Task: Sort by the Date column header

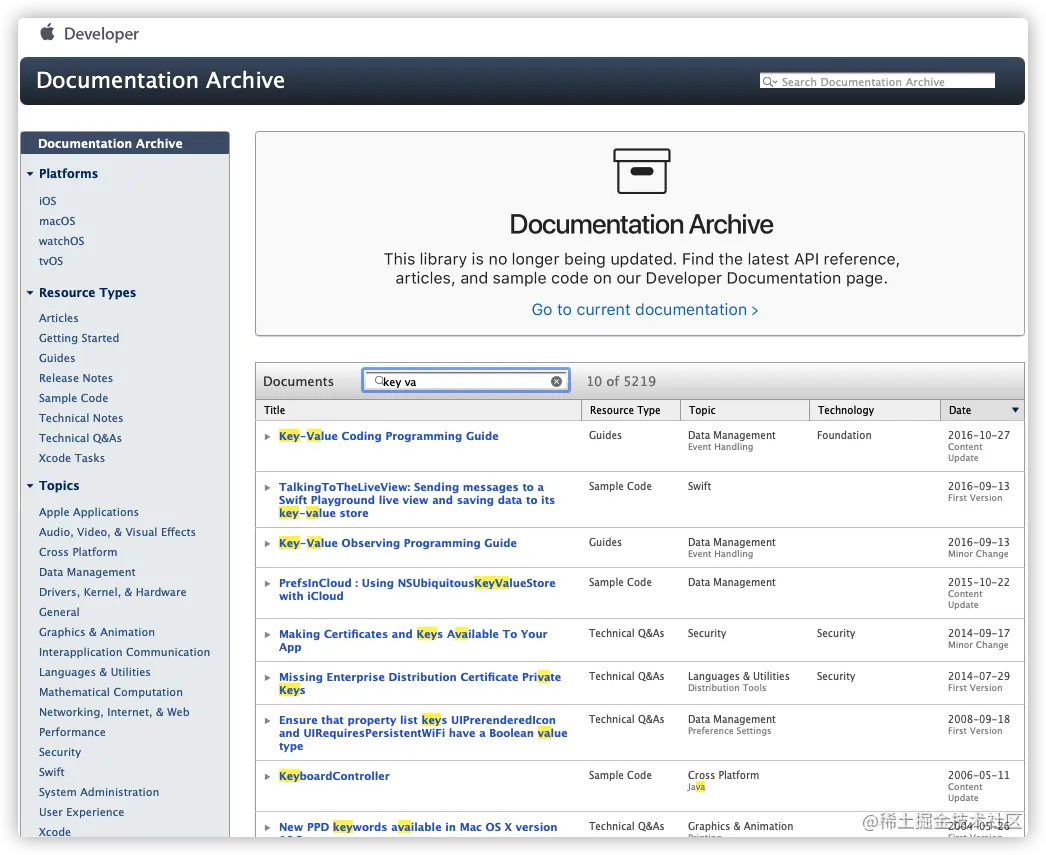Action: coord(982,410)
